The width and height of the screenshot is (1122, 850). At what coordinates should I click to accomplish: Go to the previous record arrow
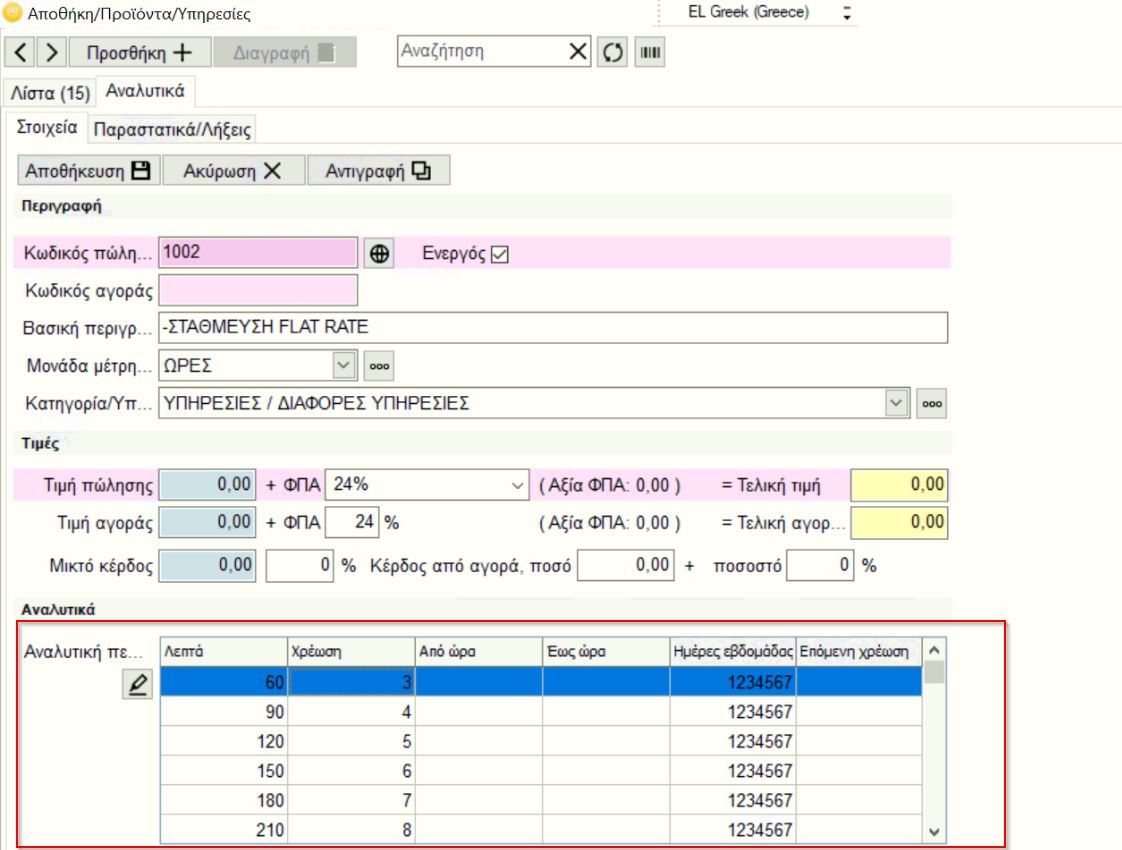pos(20,52)
